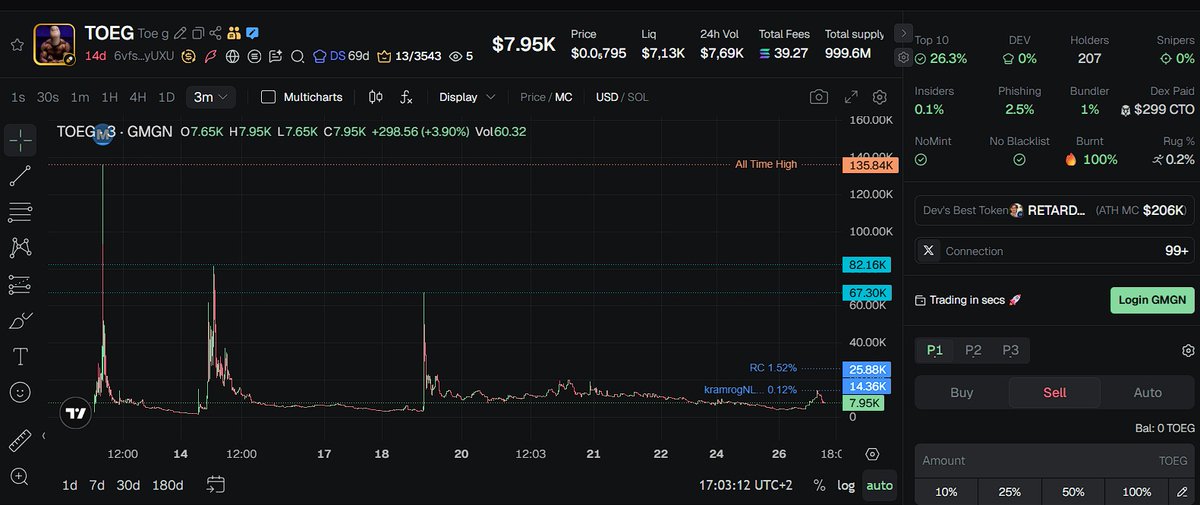Viewport: 1200px width, 505px height.
Task: Click the Login GMGN button
Action: [x=1152, y=300]
